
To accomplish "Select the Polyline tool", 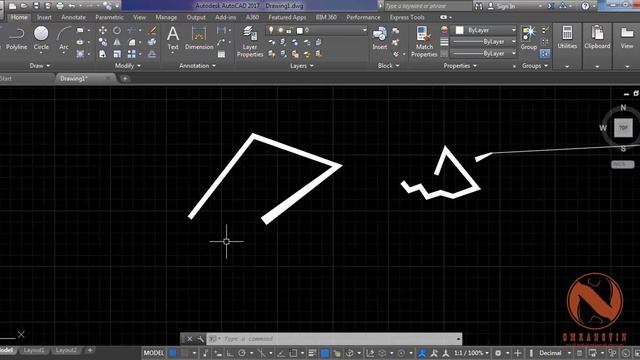I will (16, 38).
